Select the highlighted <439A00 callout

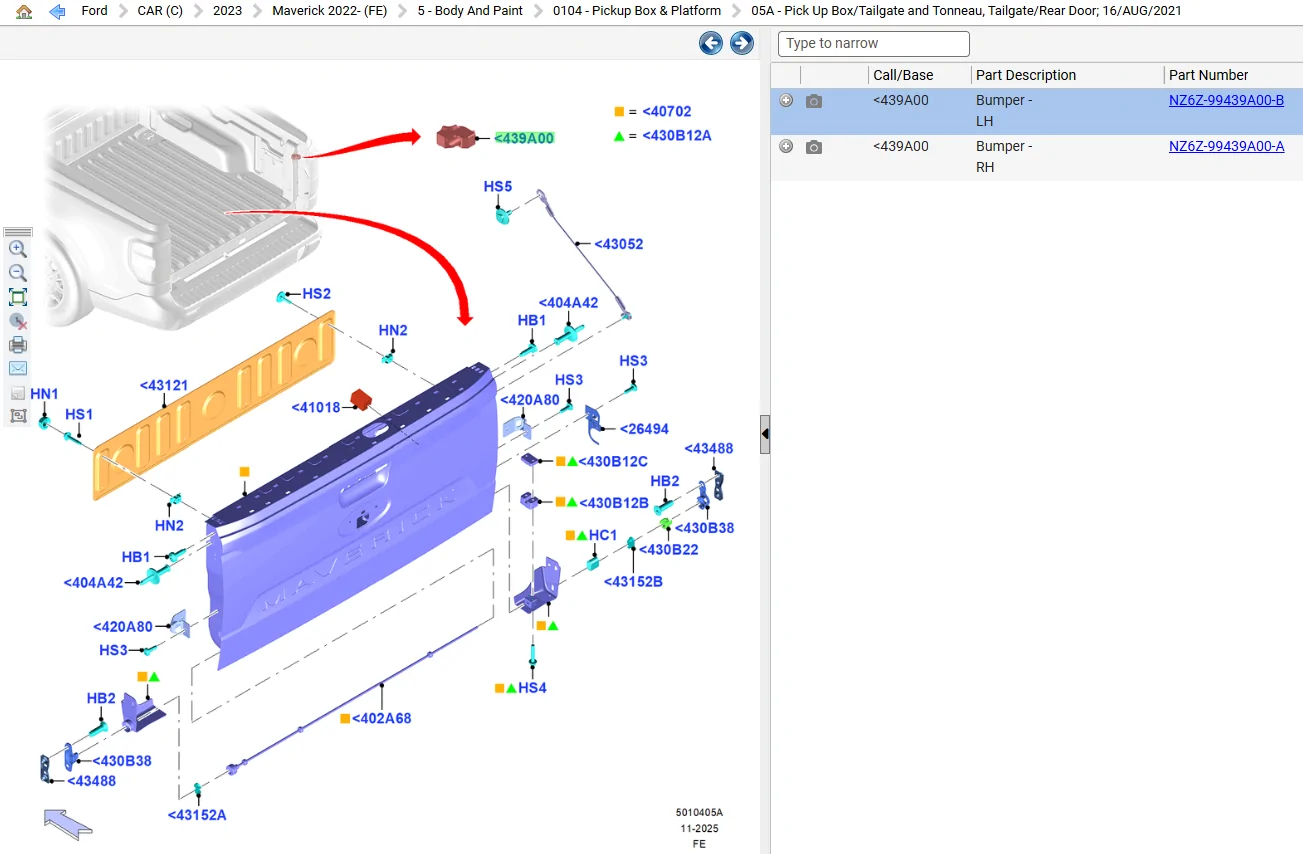tap(524, 138)
